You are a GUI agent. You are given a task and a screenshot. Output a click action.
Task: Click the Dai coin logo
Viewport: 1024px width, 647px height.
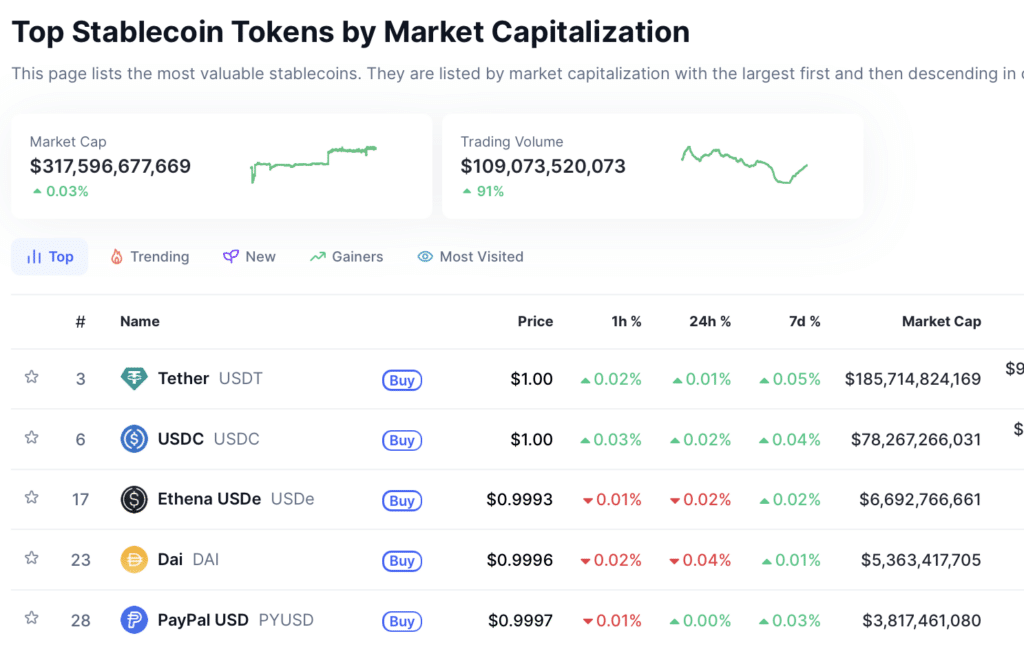click(x=134, y=560)
